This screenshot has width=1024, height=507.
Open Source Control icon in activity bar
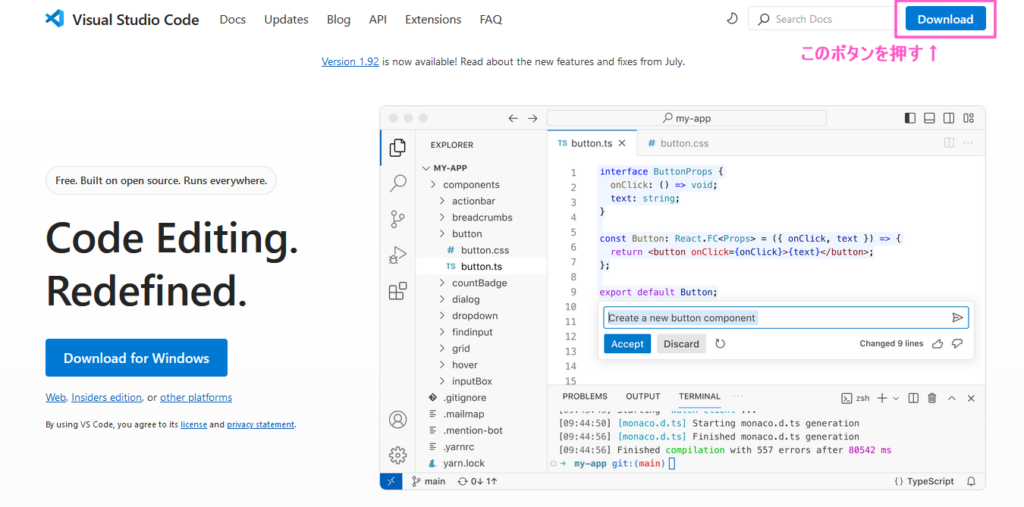(x=397, y=219)
